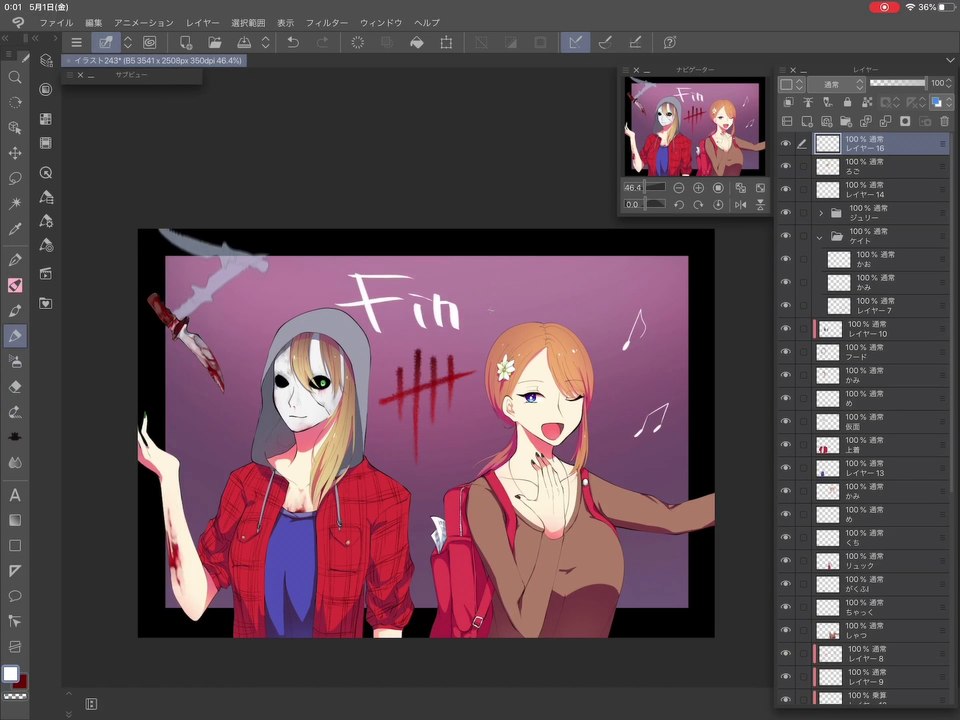Image resolution: width=960 pixels, height=720 pixels.
Task: Click the Fill bucket icon in command bar
Action: [416, 42]
